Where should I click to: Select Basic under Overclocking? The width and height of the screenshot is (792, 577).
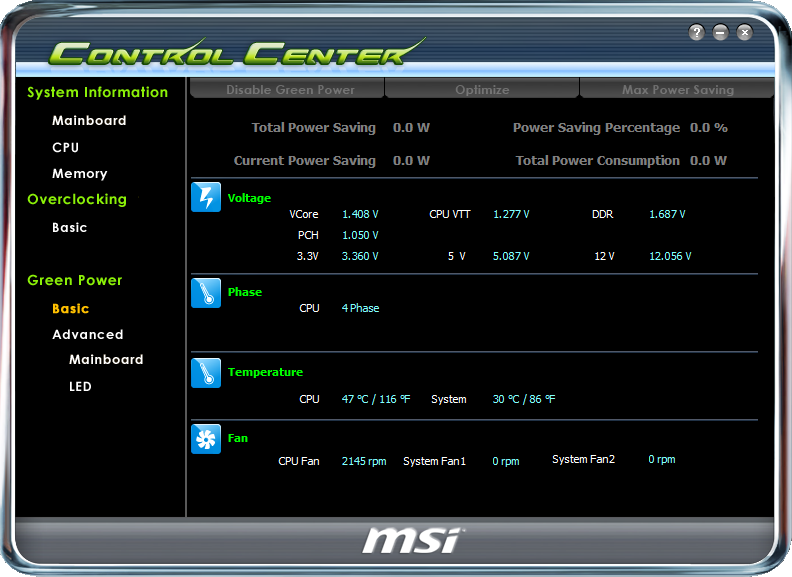70,227
